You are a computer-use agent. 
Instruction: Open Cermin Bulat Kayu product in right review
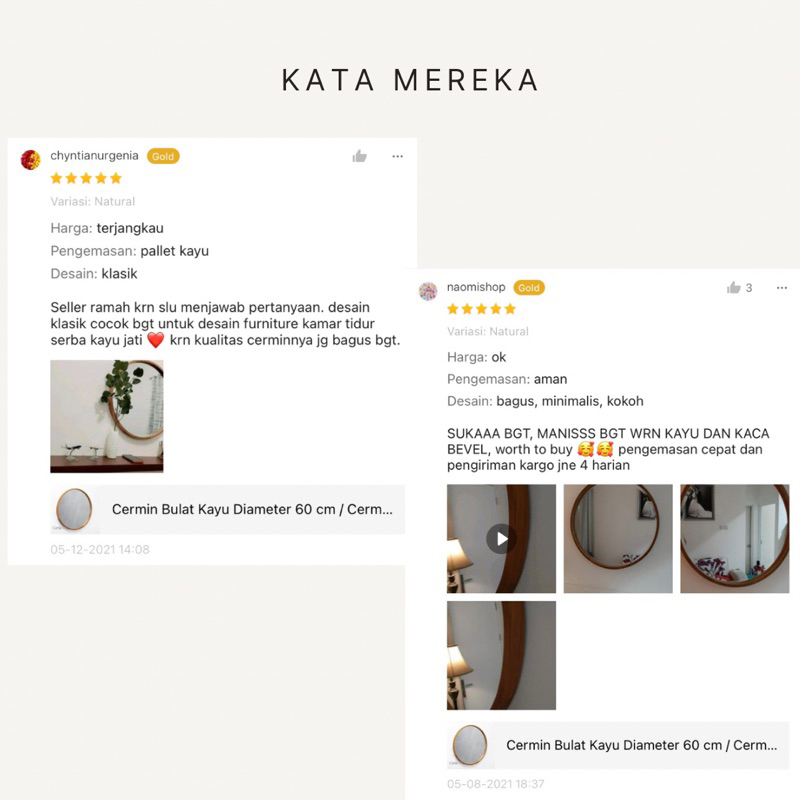tap(618, 745)
